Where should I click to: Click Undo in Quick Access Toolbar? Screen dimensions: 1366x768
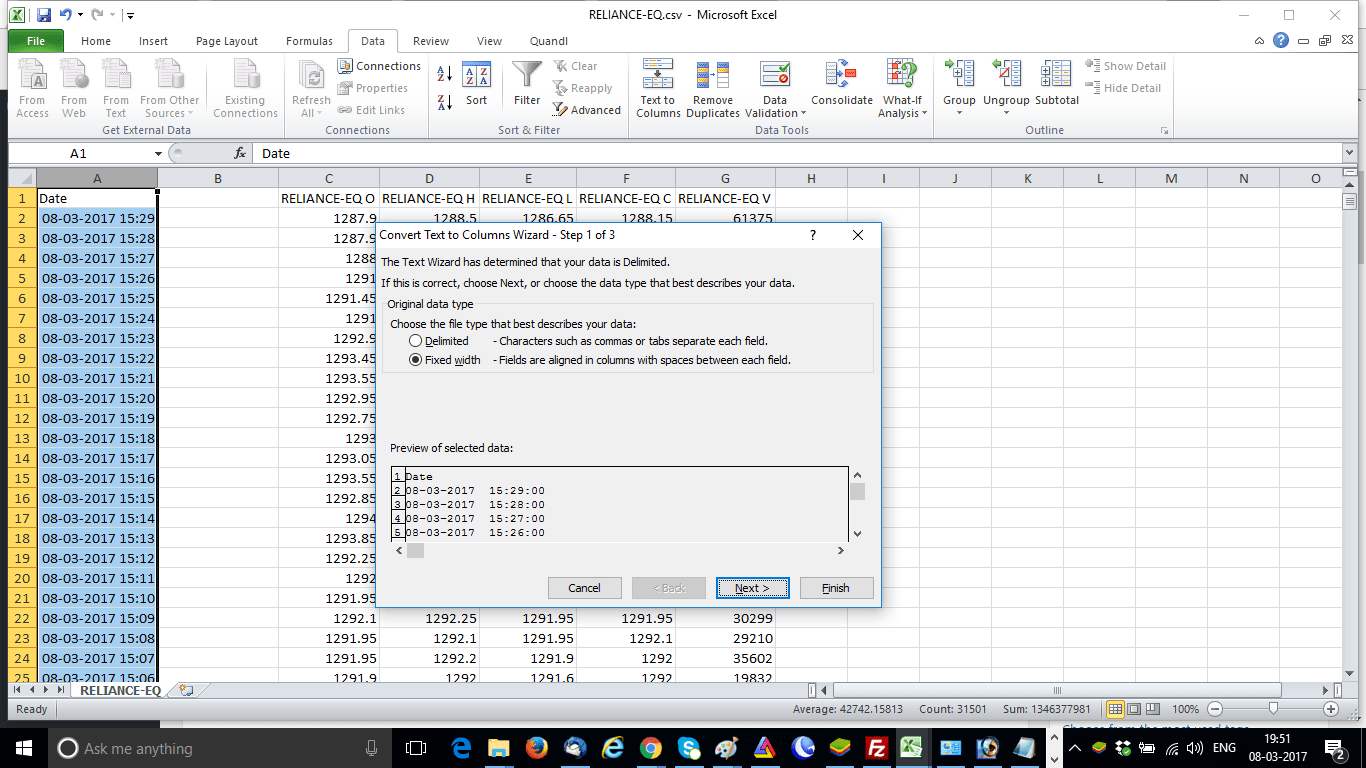65,15
